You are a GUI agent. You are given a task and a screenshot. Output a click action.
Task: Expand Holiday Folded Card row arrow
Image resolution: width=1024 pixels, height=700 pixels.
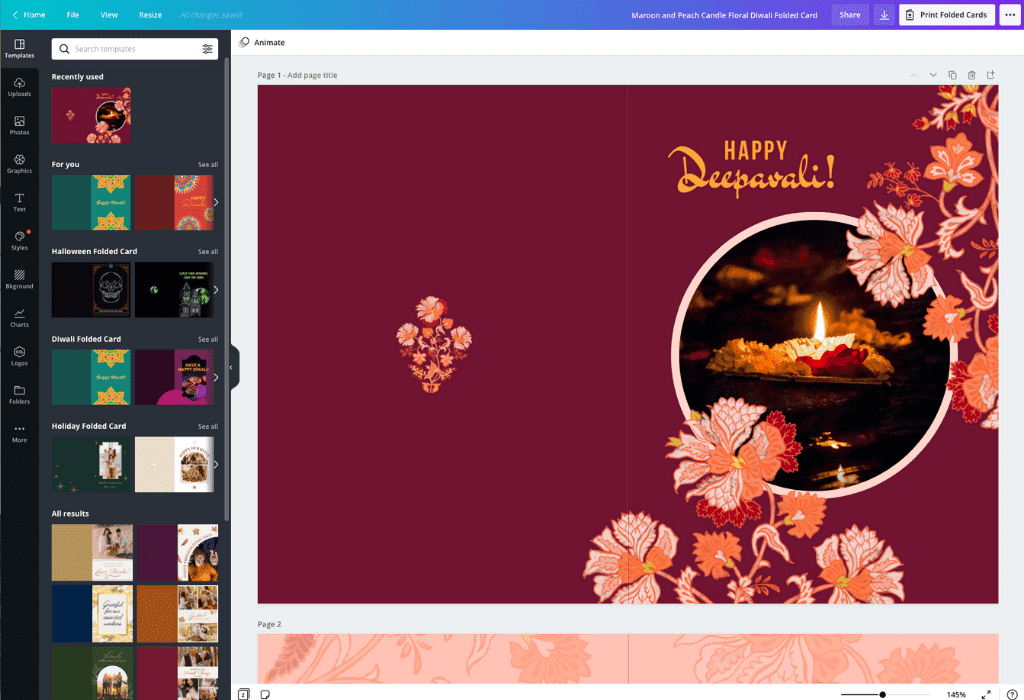click(216, 465)
